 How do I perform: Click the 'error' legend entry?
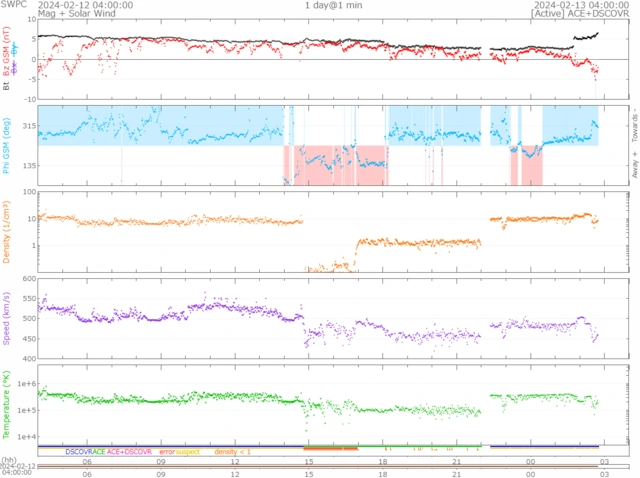pos(166,452)
